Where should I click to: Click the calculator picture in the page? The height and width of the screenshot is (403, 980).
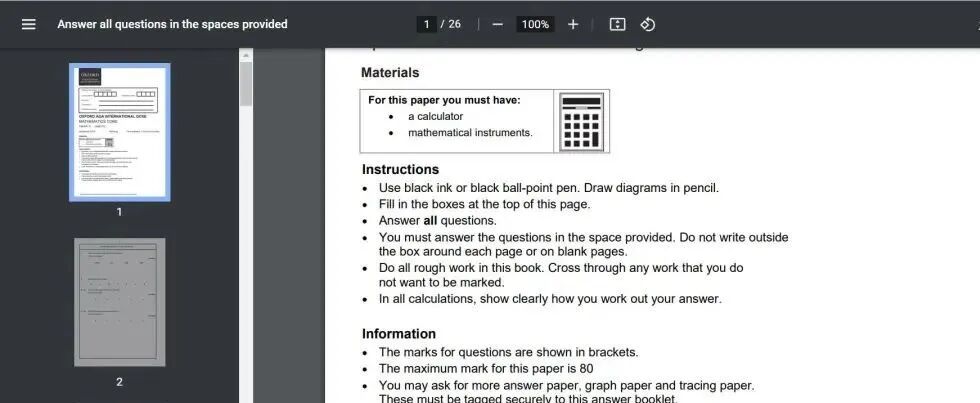582,121
